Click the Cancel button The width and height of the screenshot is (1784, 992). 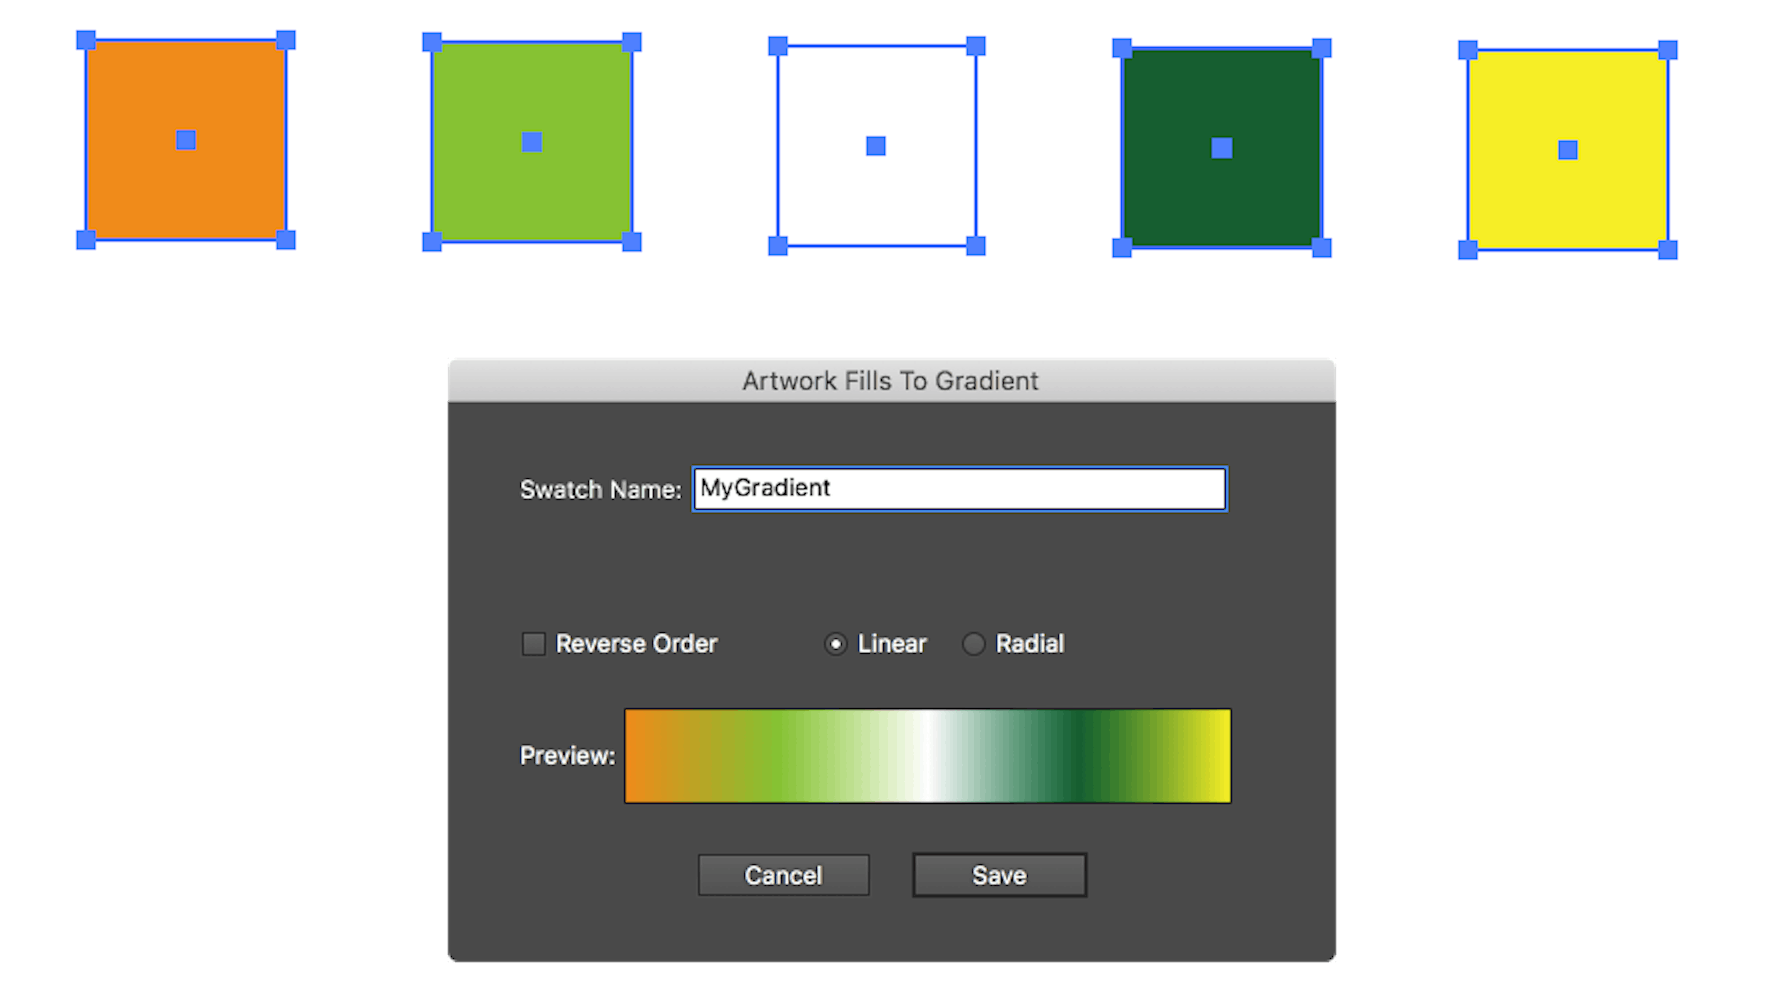(783, 874)
